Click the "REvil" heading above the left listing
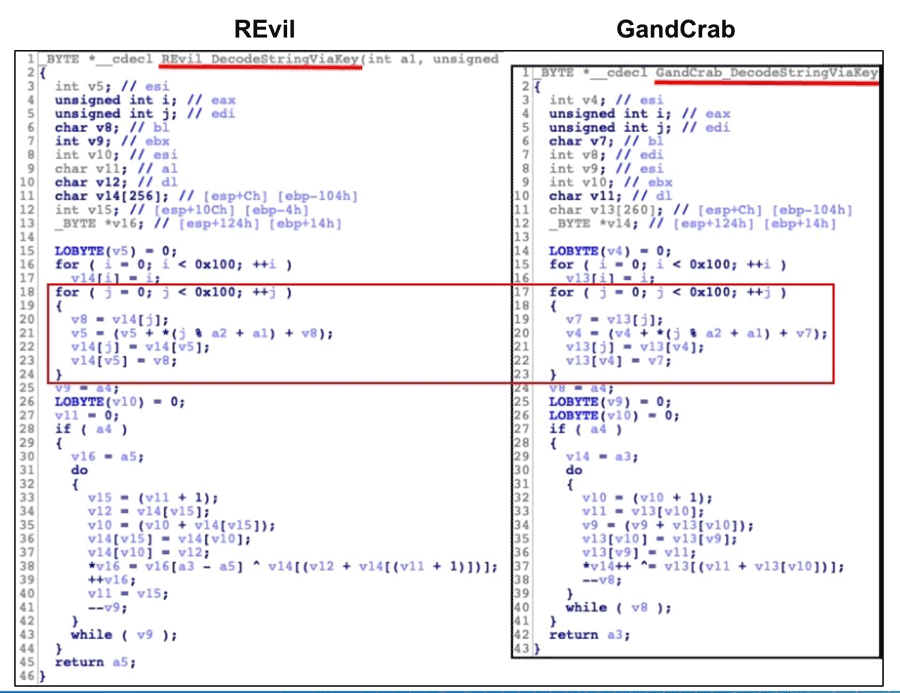Viewport: 900px width, 693px height. click(265, 29)
